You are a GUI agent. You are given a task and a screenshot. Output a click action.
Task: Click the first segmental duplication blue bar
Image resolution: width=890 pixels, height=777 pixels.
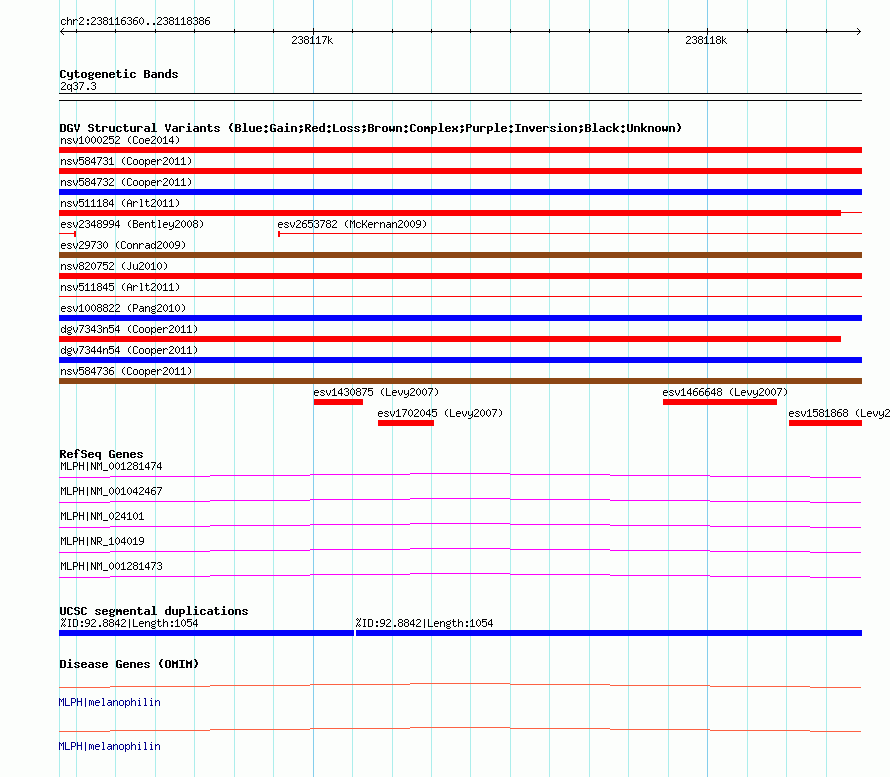(x=207, y=633)
